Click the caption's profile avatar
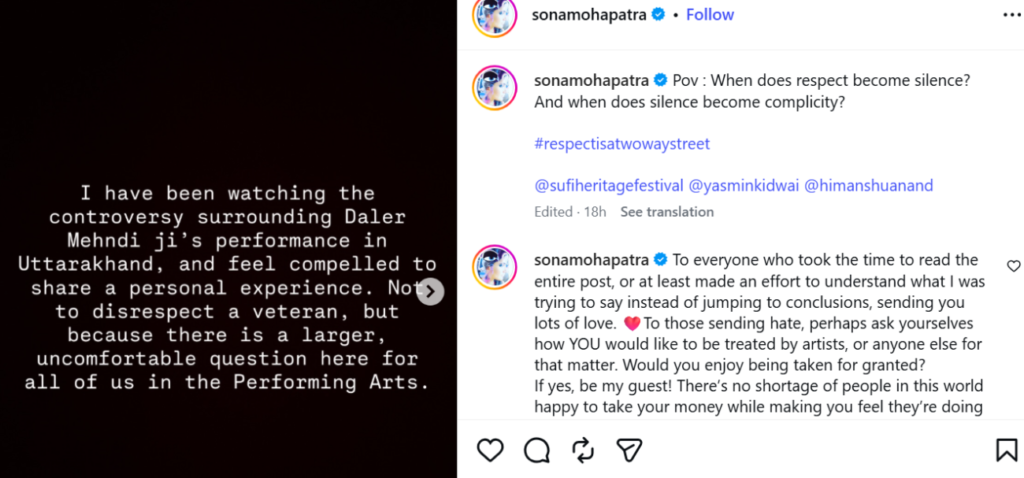Image resolution: width=1024 pixels, height=478 pixels. click(x=495, y=88)
